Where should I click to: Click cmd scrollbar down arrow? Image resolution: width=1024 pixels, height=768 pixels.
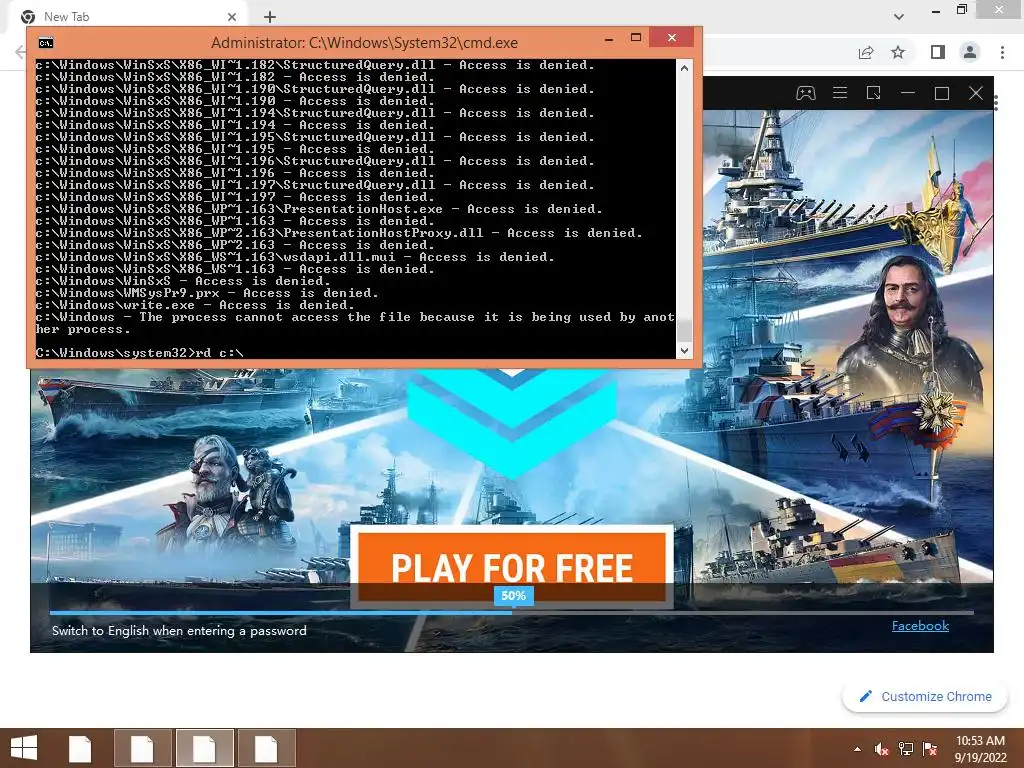[684, 351]
